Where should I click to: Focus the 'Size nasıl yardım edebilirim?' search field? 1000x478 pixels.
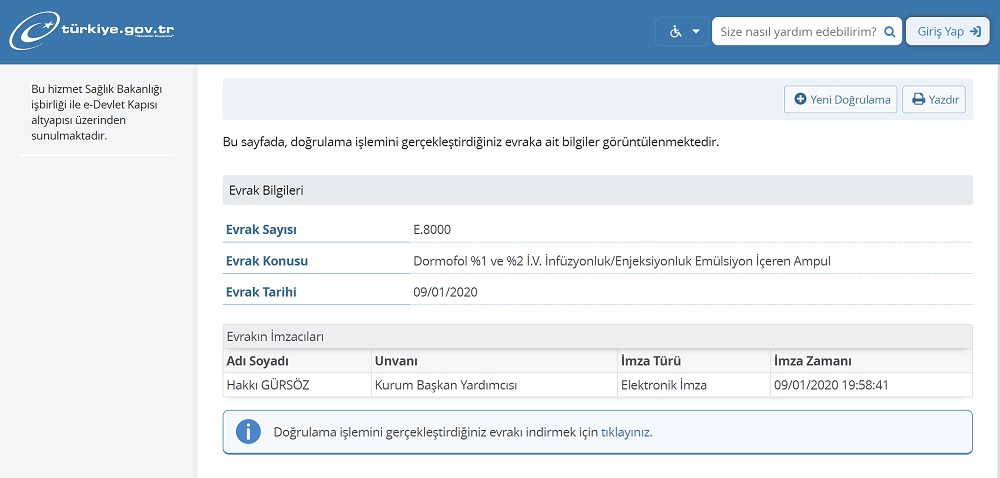click(x=796, y=32)
